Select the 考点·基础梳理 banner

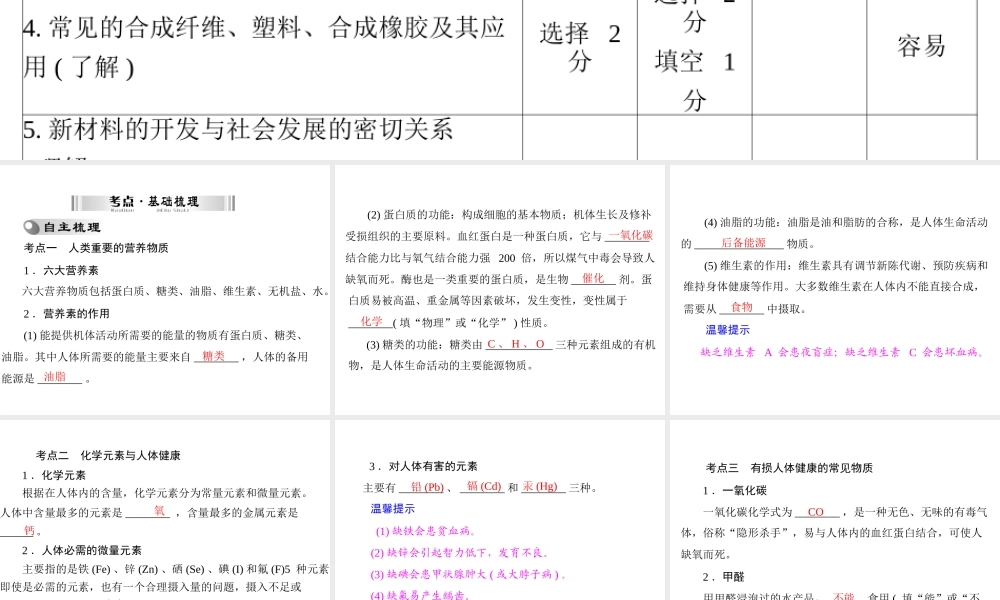pos(153,203)
